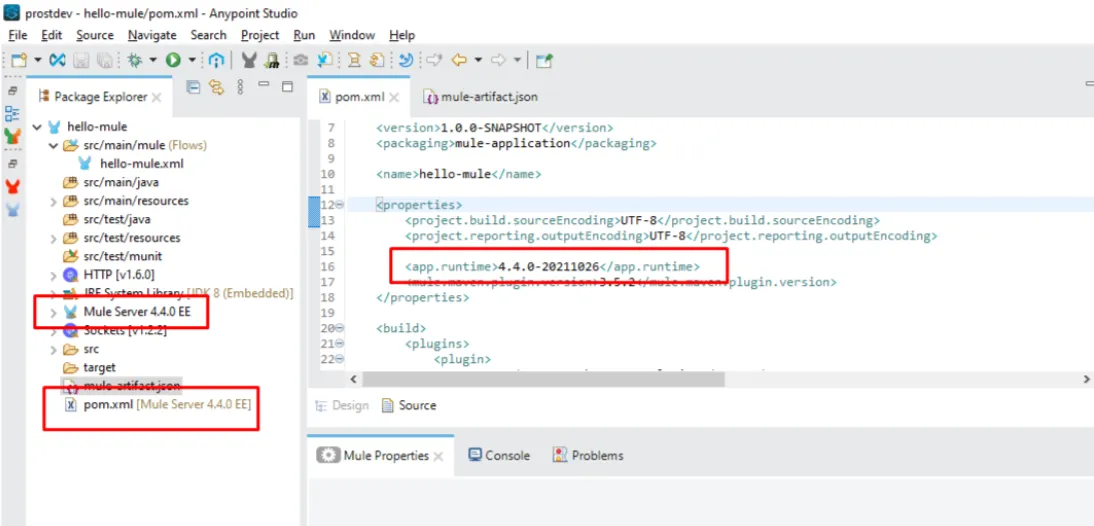
Task: Open the Problems tab
Action: 588,456
